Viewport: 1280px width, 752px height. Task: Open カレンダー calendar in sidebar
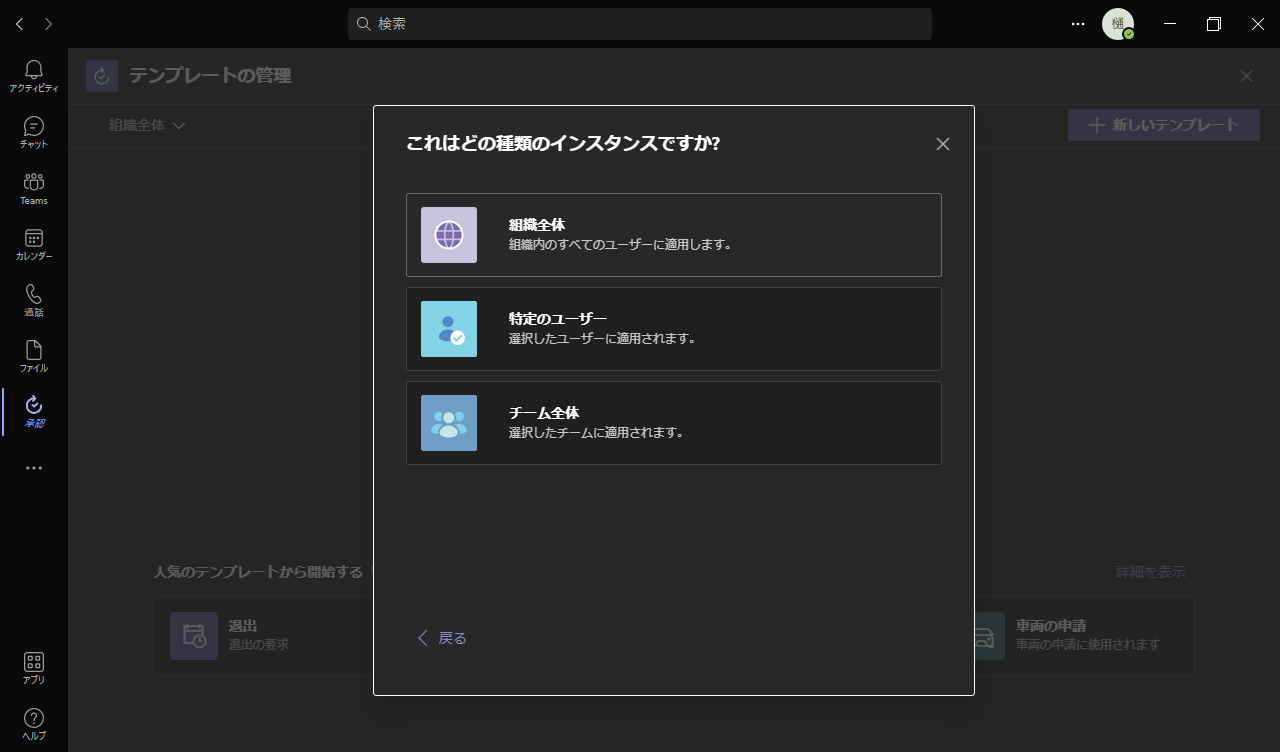point(34,244)
